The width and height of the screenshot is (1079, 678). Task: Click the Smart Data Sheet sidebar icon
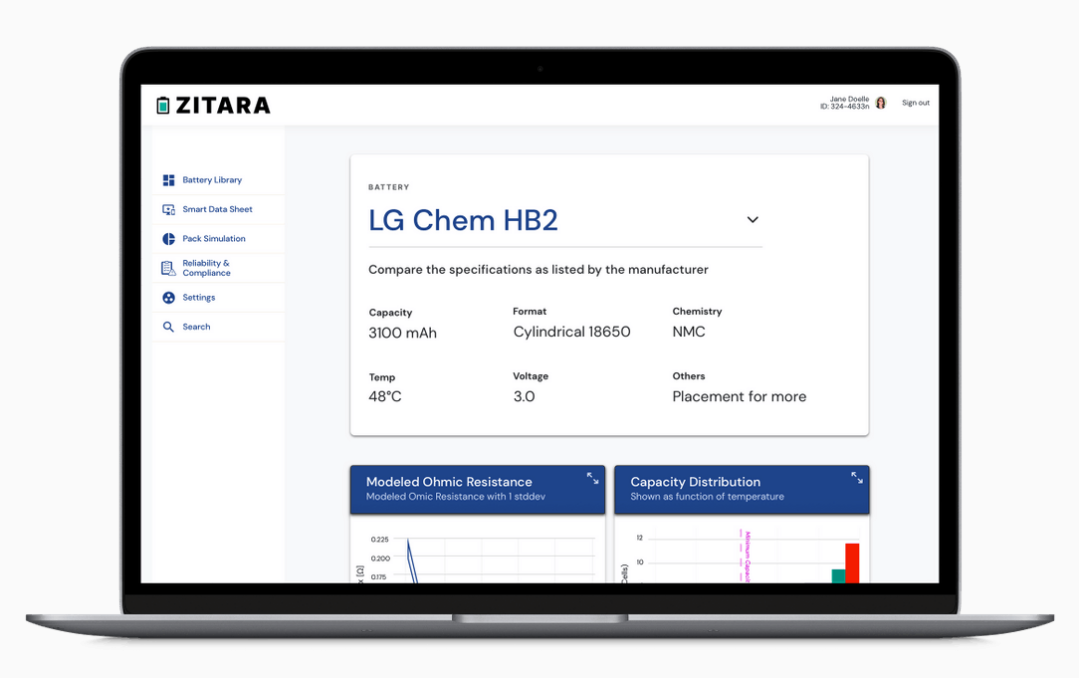click(x=169, y=209)
